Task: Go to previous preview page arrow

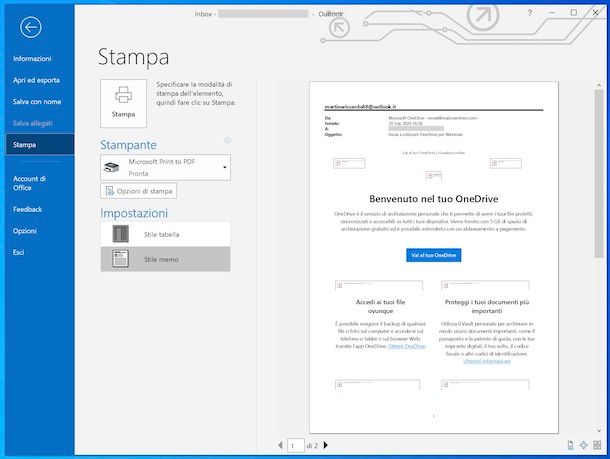Action: click(280, 445)
